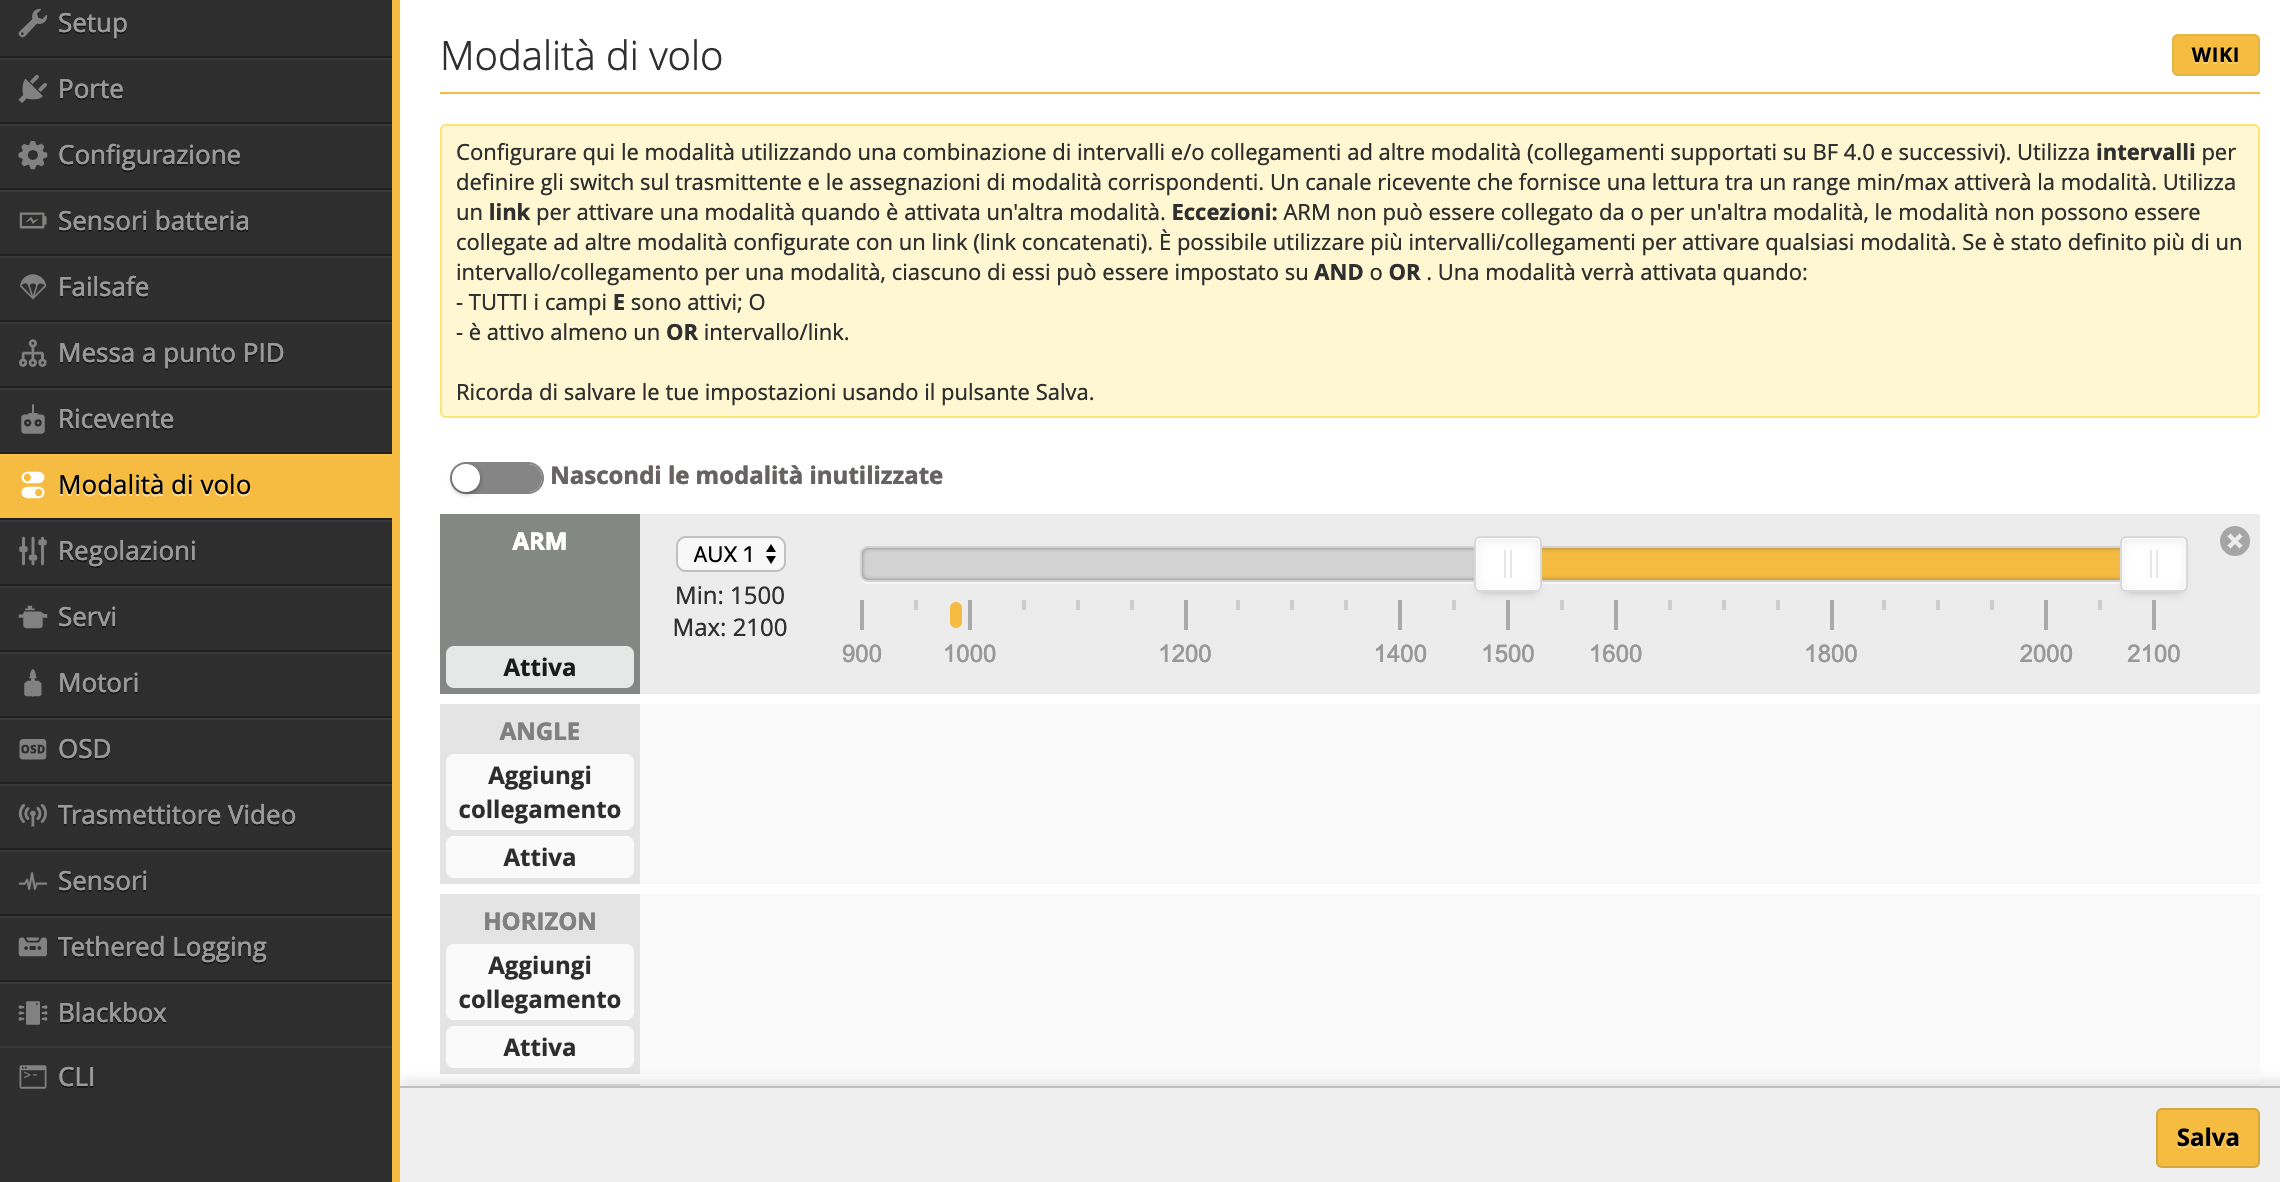The image size is (2280, 1182).
Task: Click the Porte plug icon
Action: [x=32, y=89]
